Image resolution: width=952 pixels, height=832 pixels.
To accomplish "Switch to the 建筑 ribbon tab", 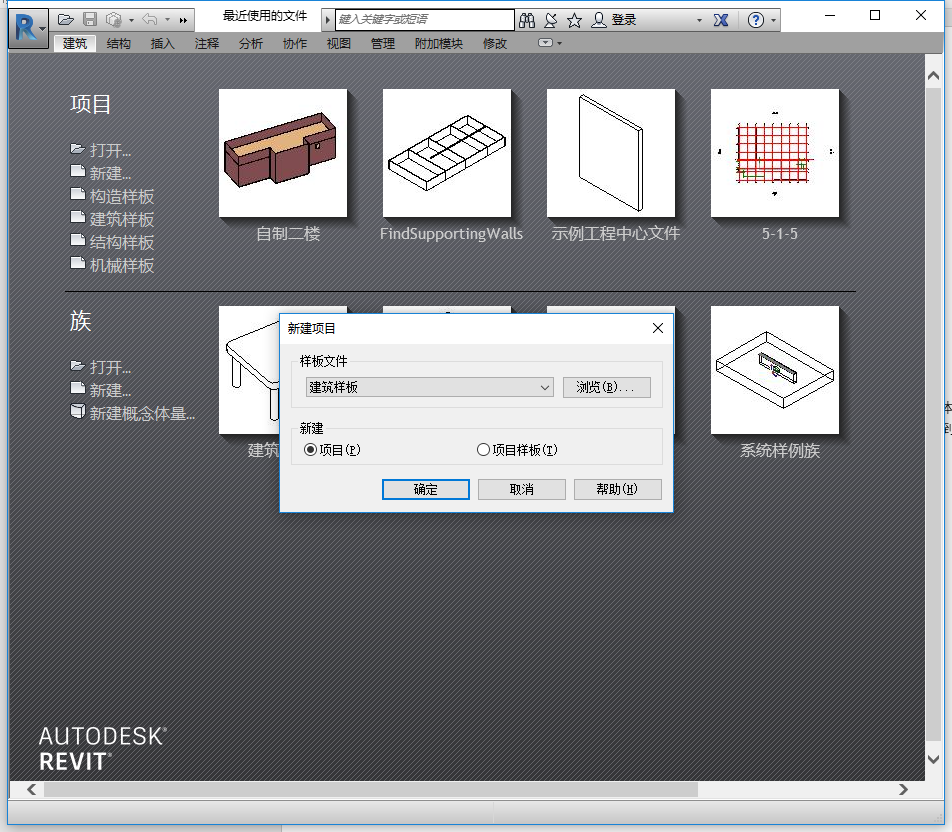I will [x=75, y=43].
